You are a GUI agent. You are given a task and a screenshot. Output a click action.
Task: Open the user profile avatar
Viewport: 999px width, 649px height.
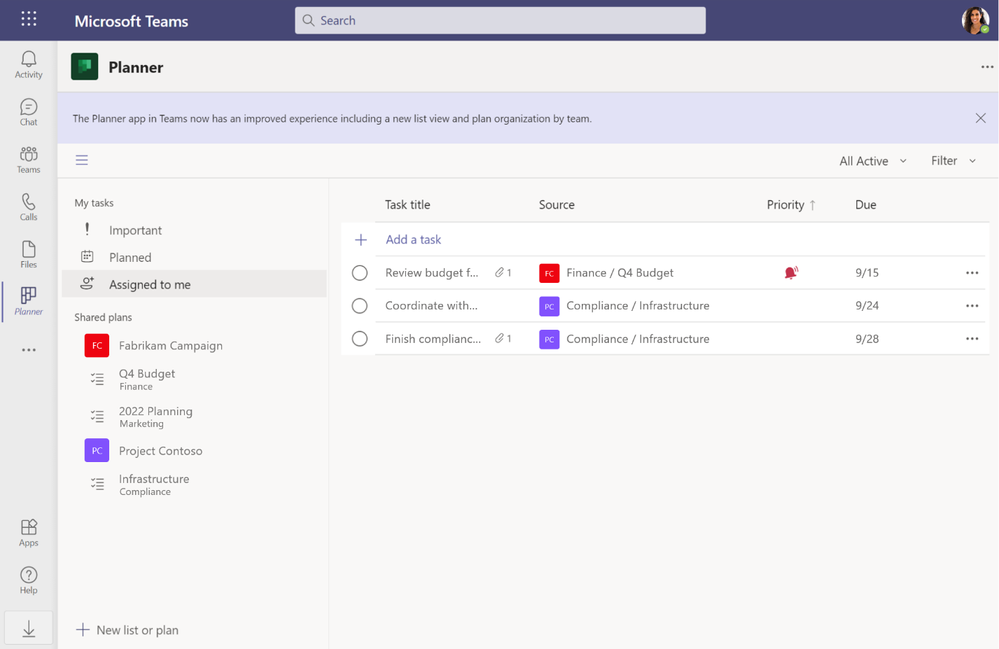tap(975, 20)
